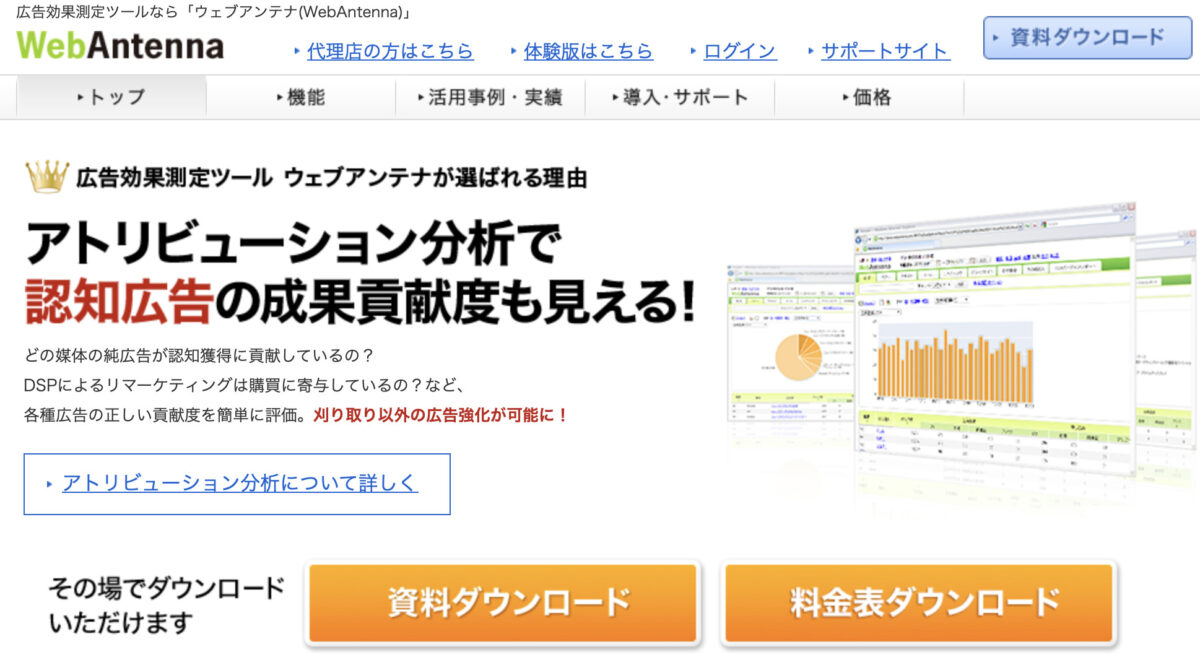Open the 代理店の方はこちら link
The width and height of the screenshot is (1200, 670).
pos(390,51)
